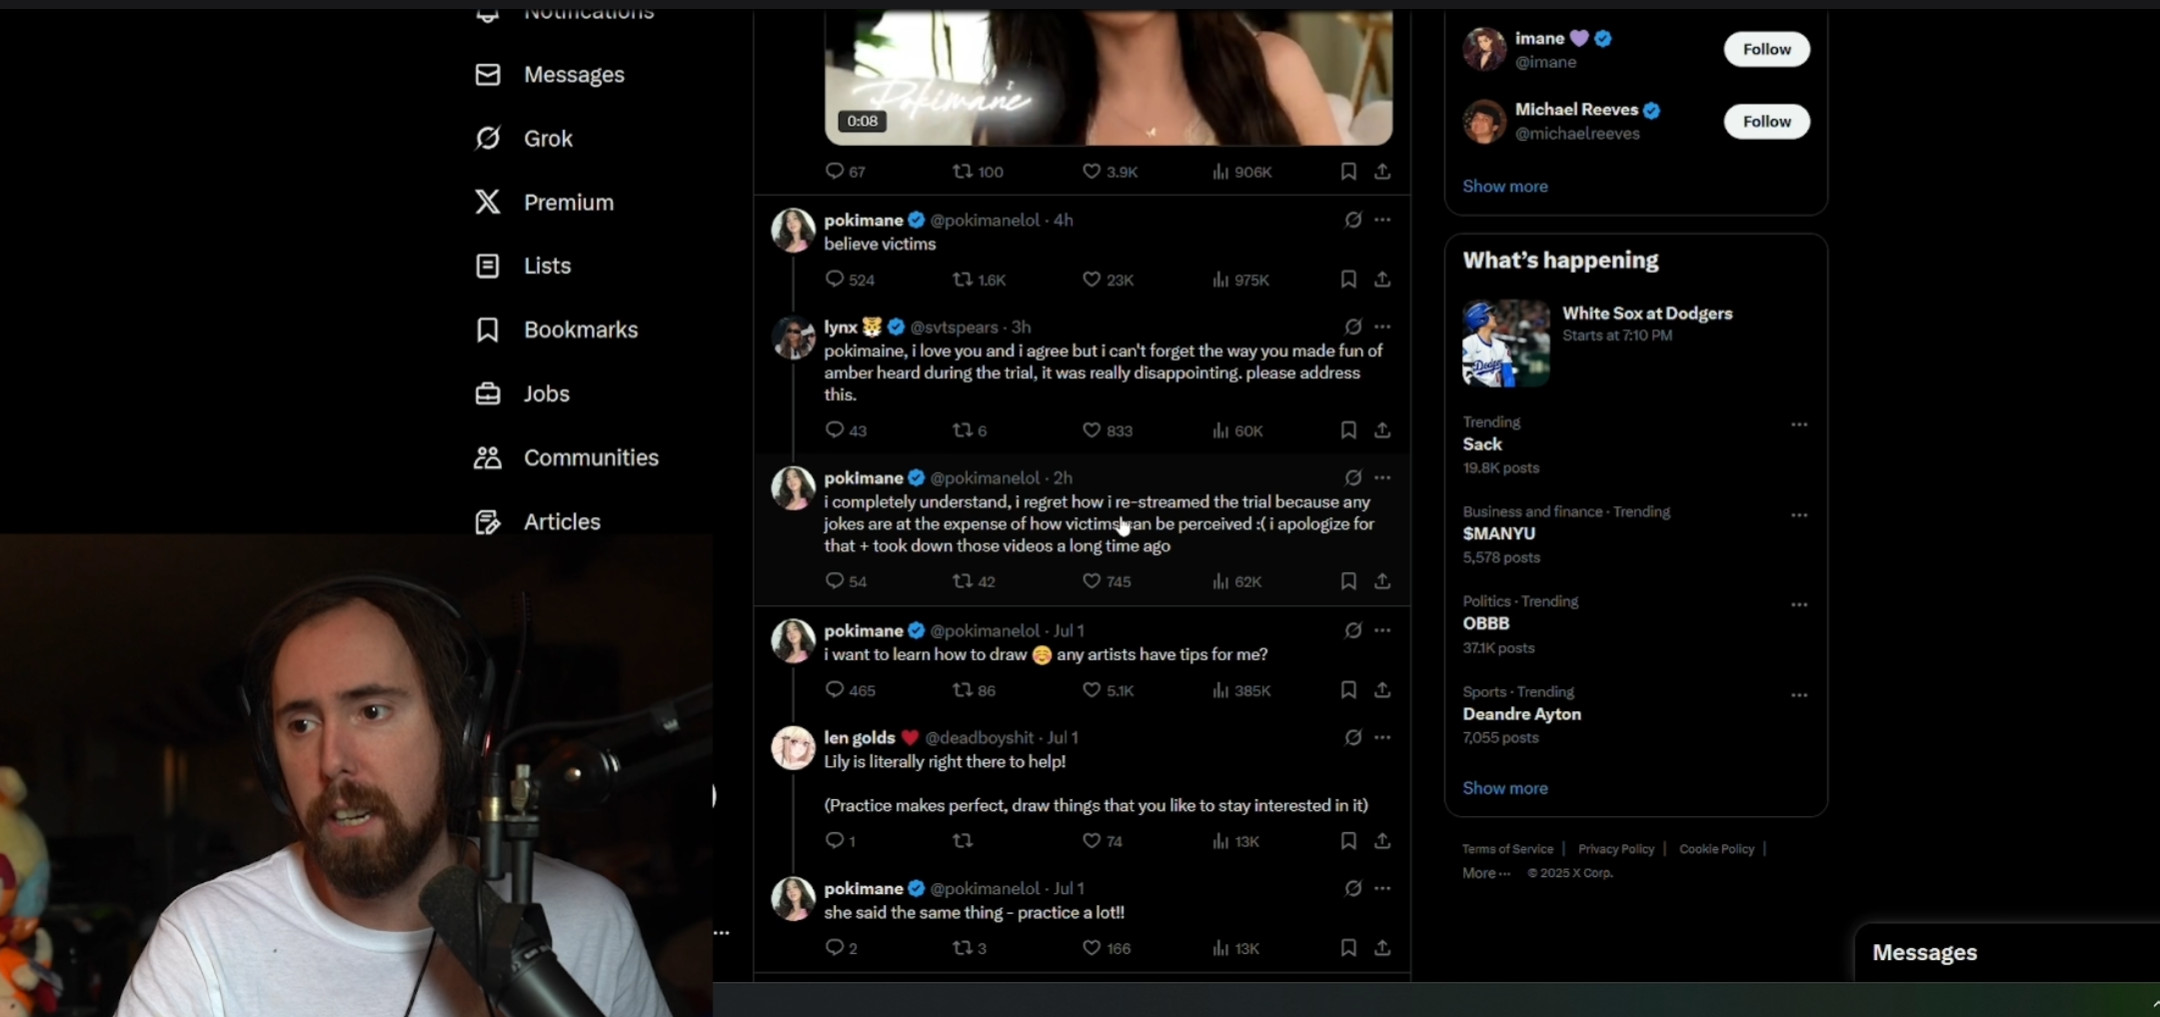Open the White Sox at Dodgers event
This screenshot has width=2160, height=1017.
point(1636,343)
